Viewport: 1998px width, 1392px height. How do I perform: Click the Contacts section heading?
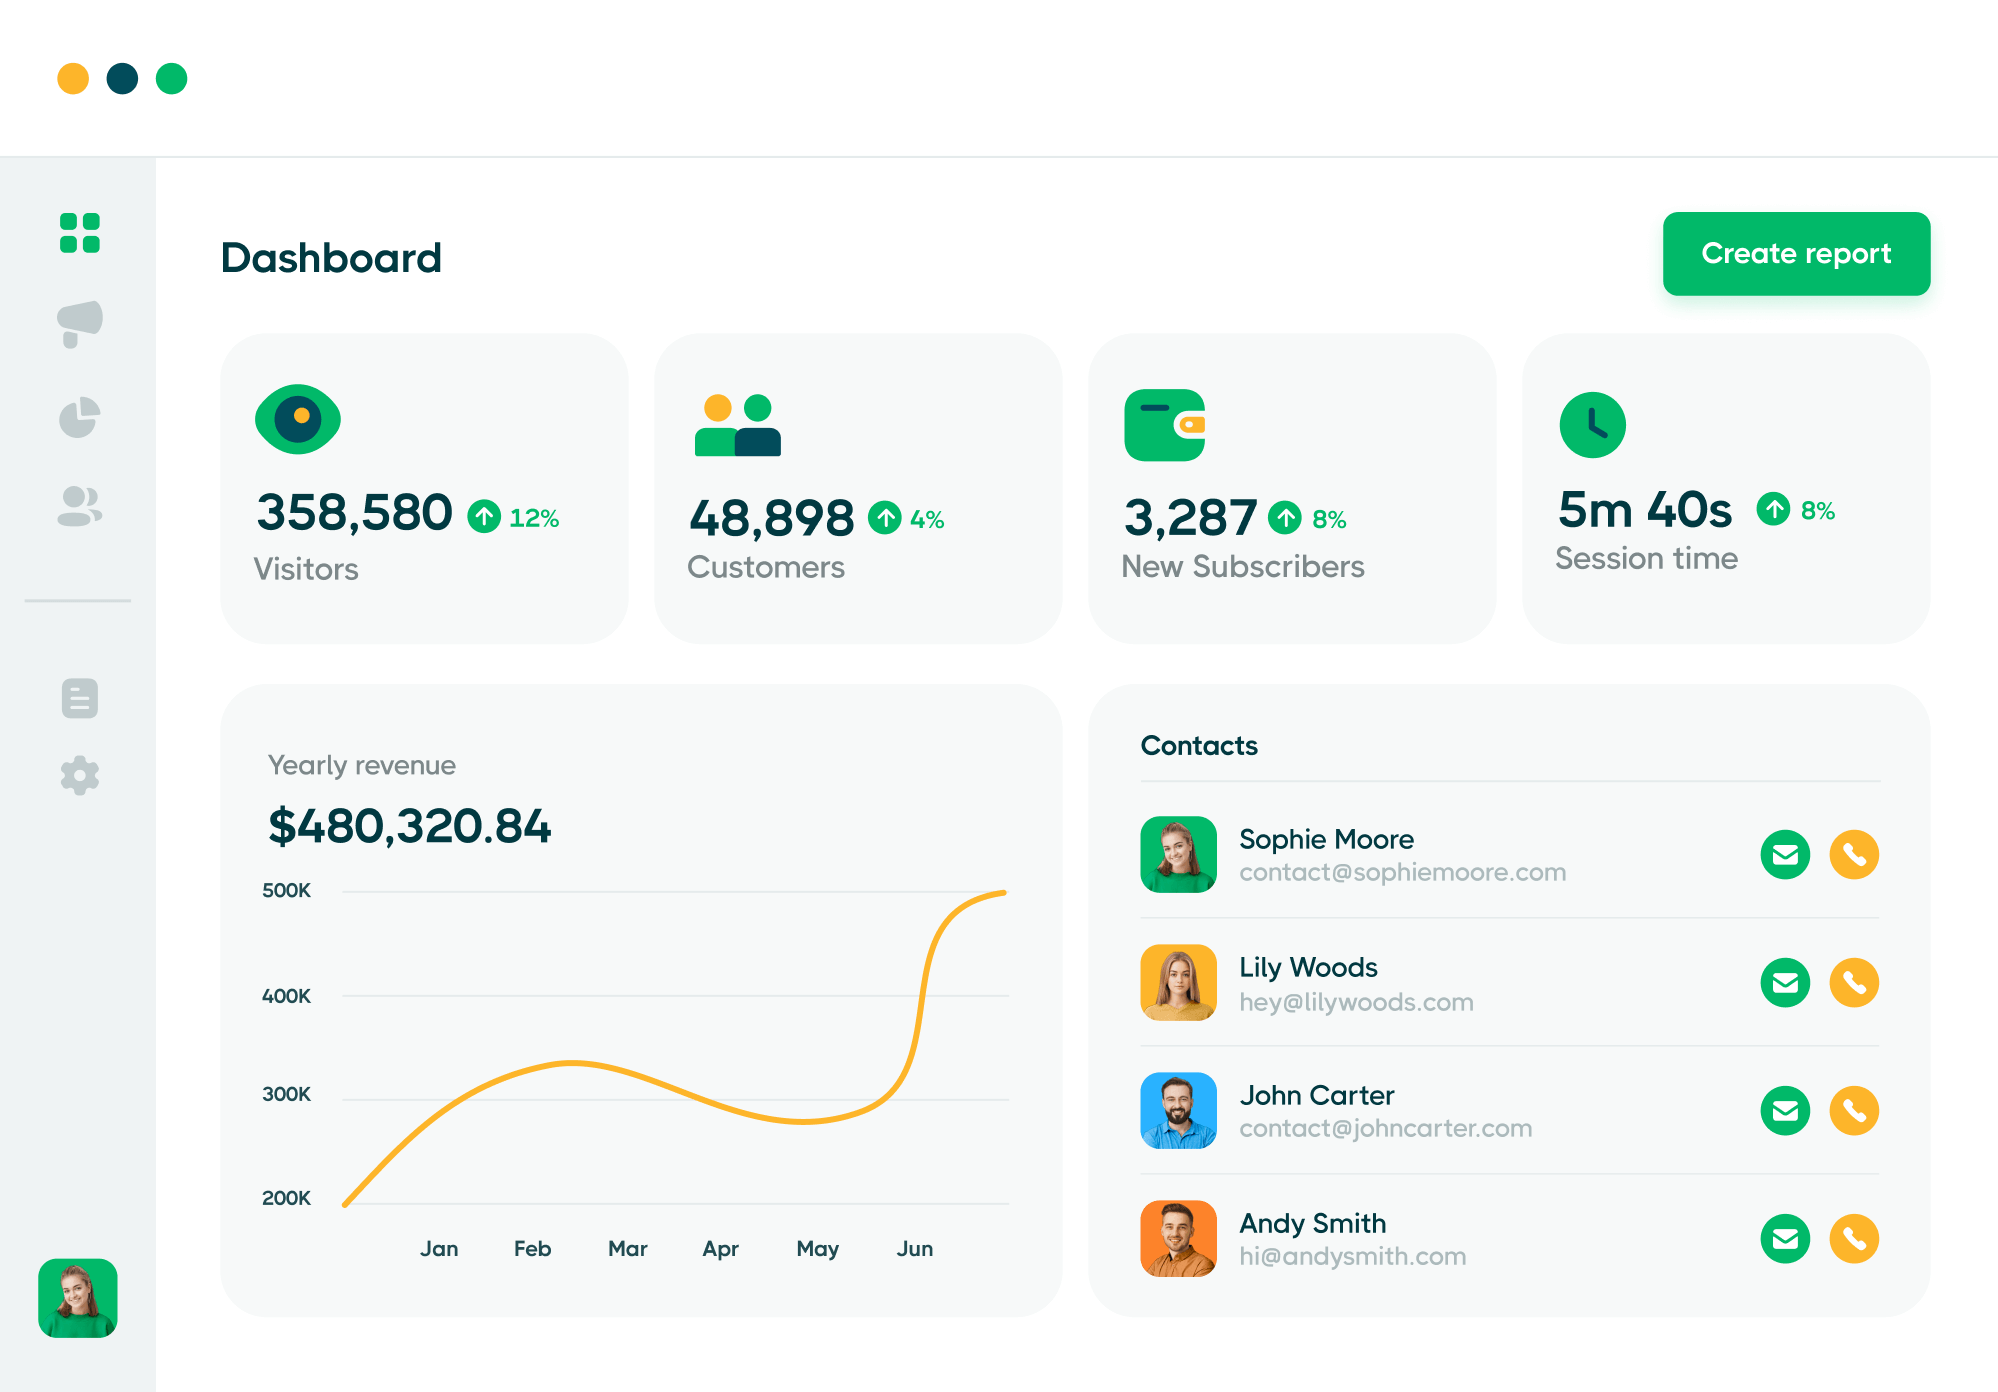[1199, 745]
